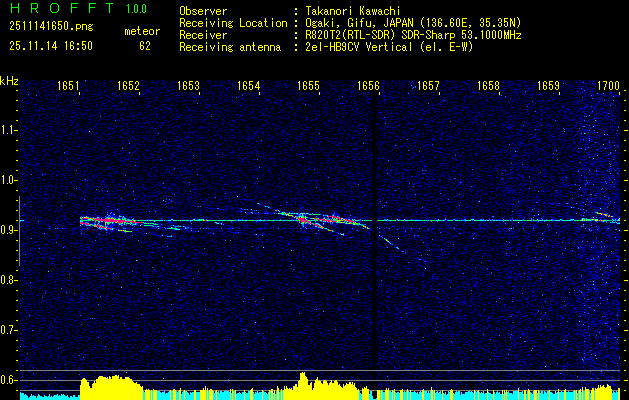
Task: Click the 1700 time axis label
Action: tap(609, 86)
